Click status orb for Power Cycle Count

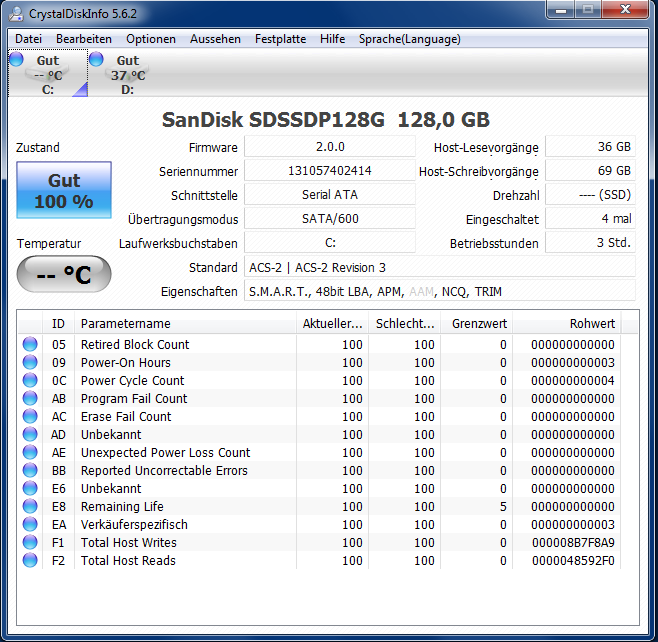[x=30, y=380]
